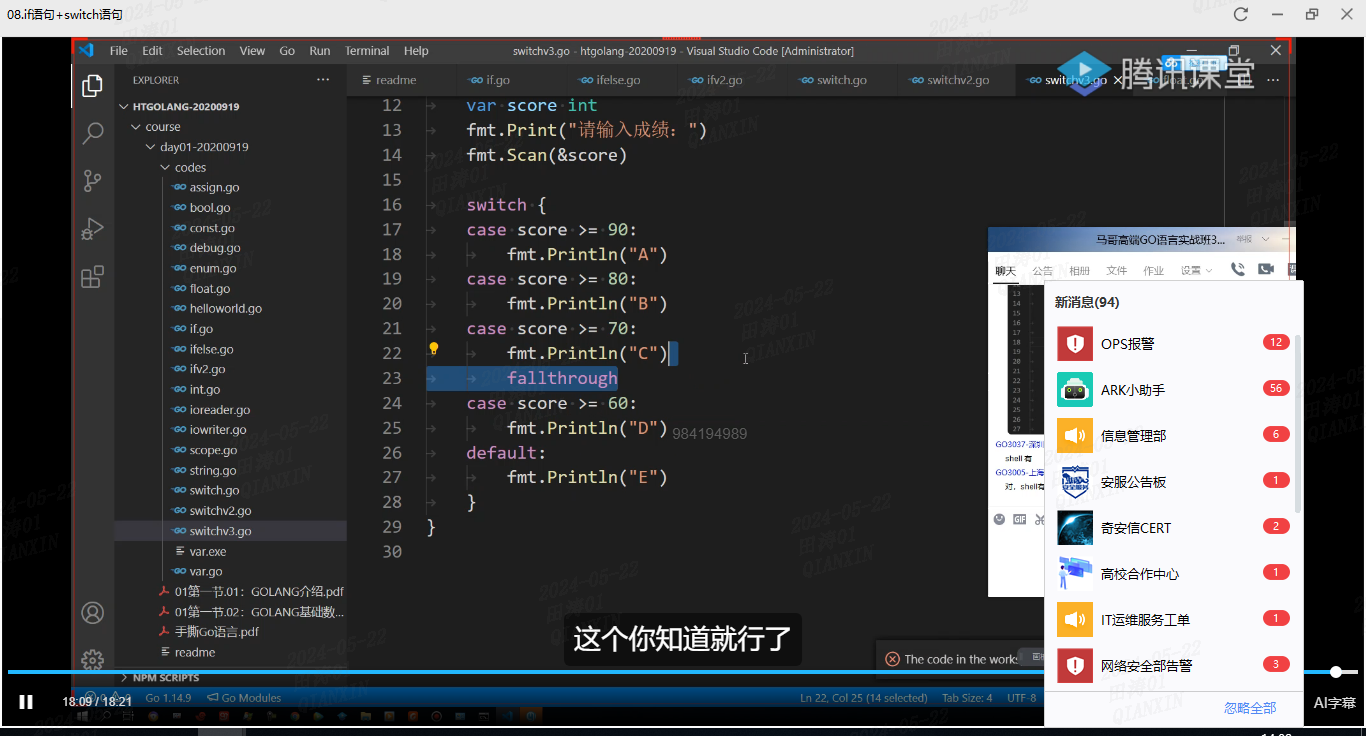The image size is (1366, 736).
Task: Open 设置 dropdown in chat window
Action: coord(1196,270)
